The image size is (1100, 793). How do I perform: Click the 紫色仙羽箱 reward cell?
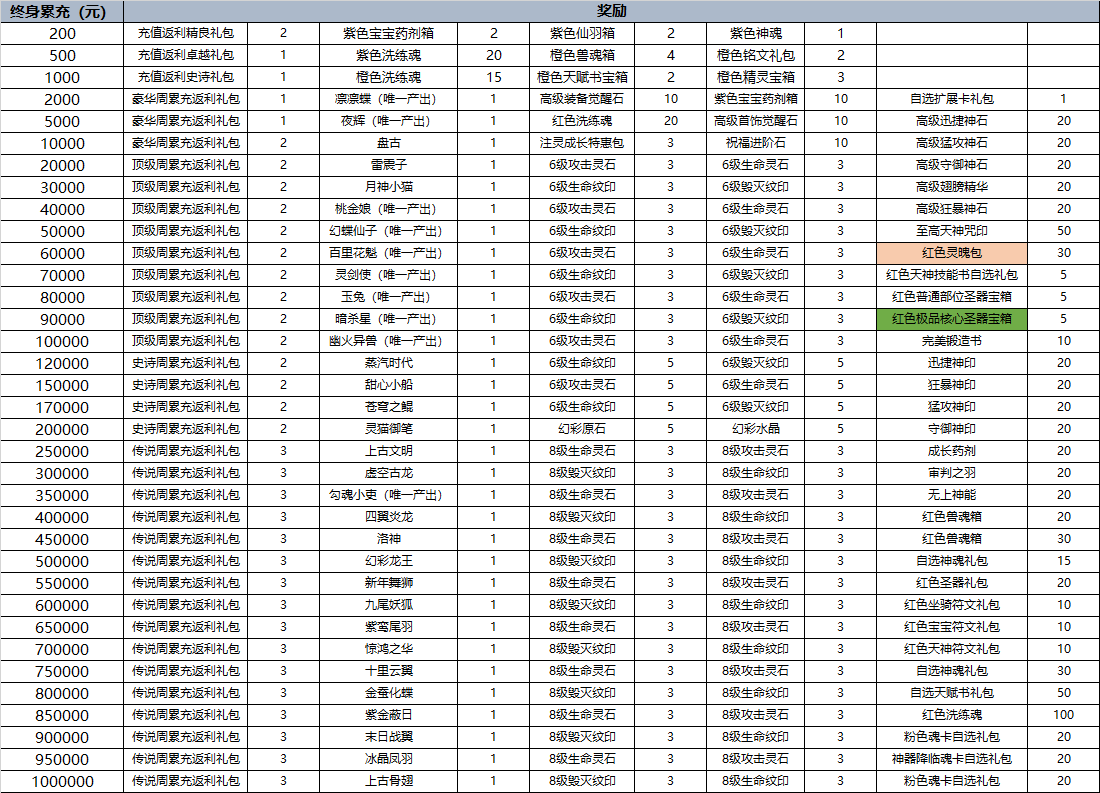[x=582, y=33]
